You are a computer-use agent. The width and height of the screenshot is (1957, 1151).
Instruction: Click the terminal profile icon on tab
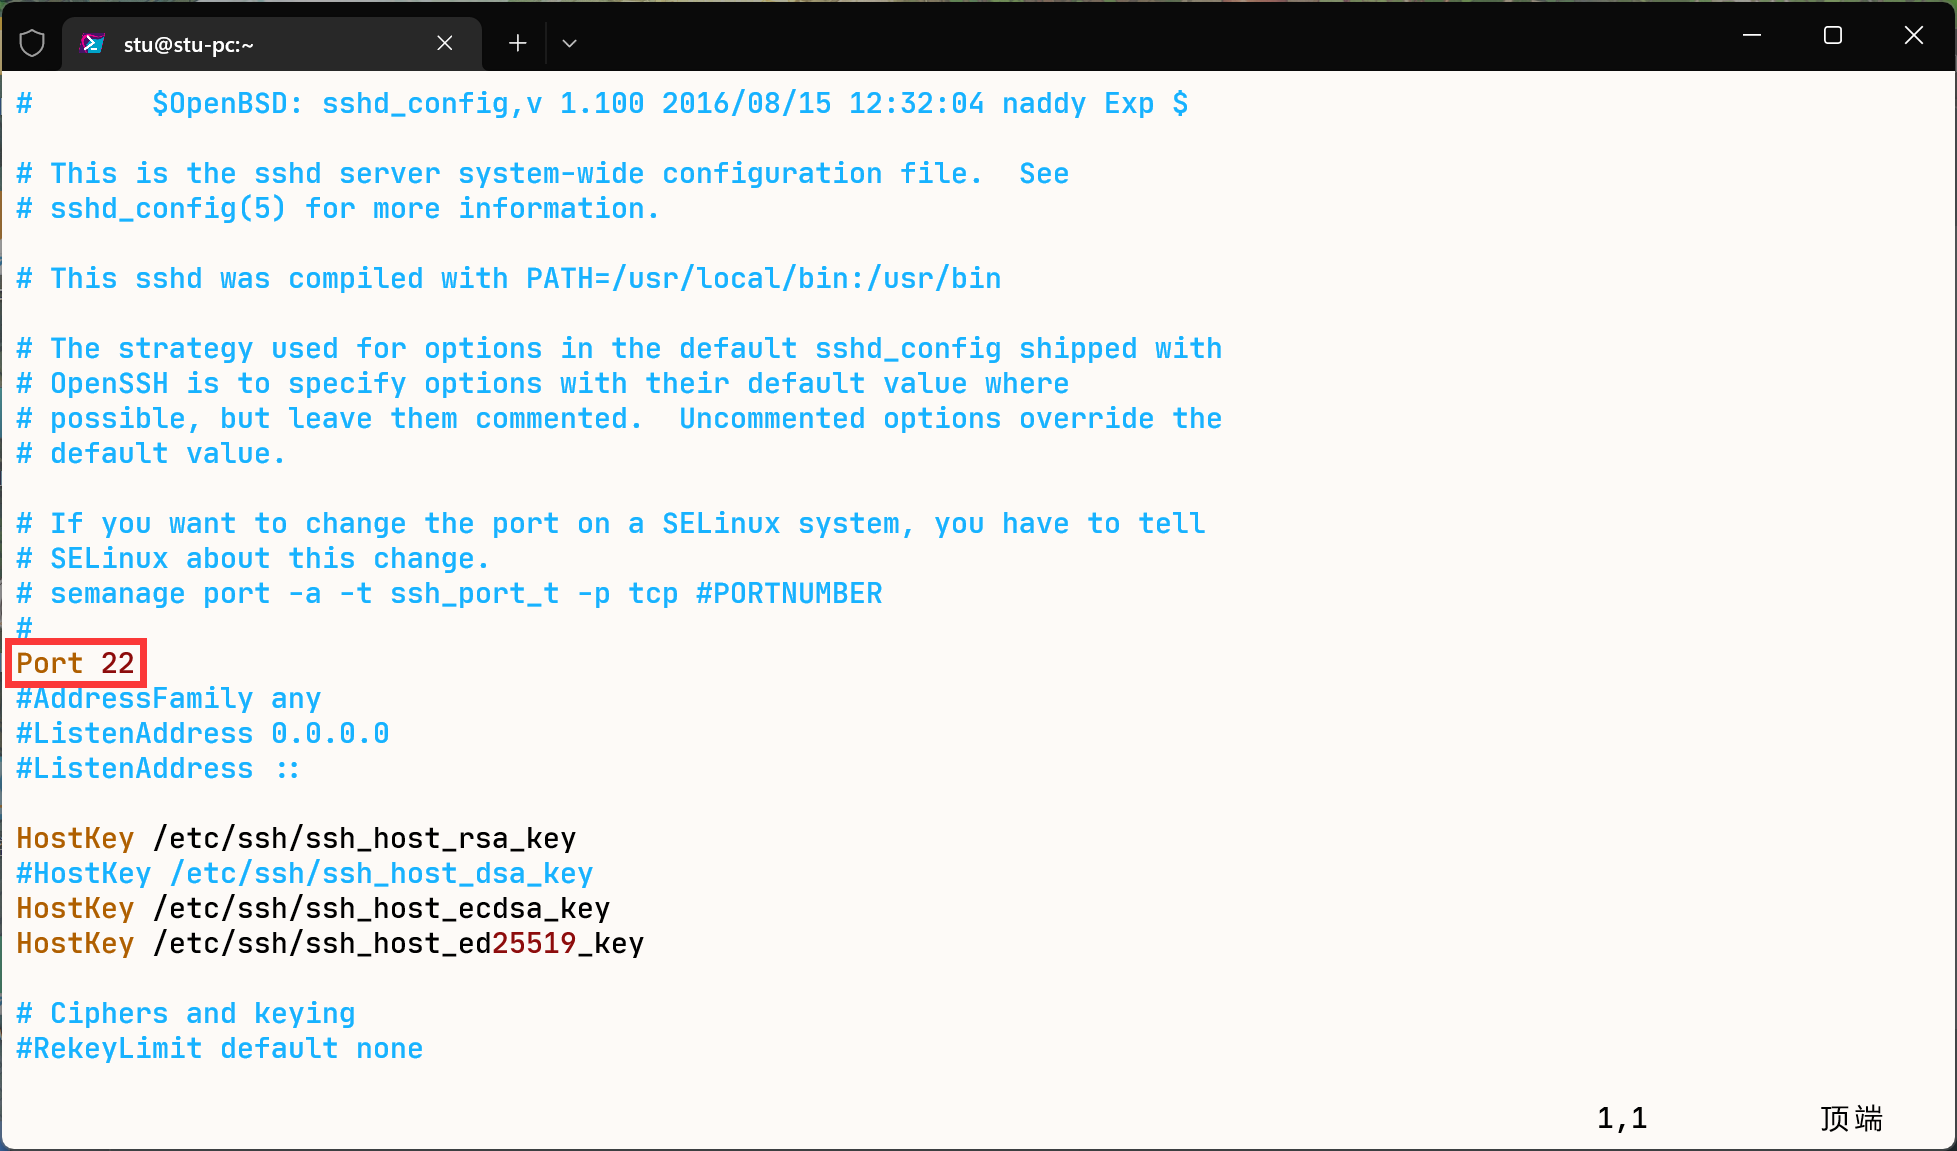point(93,44)
